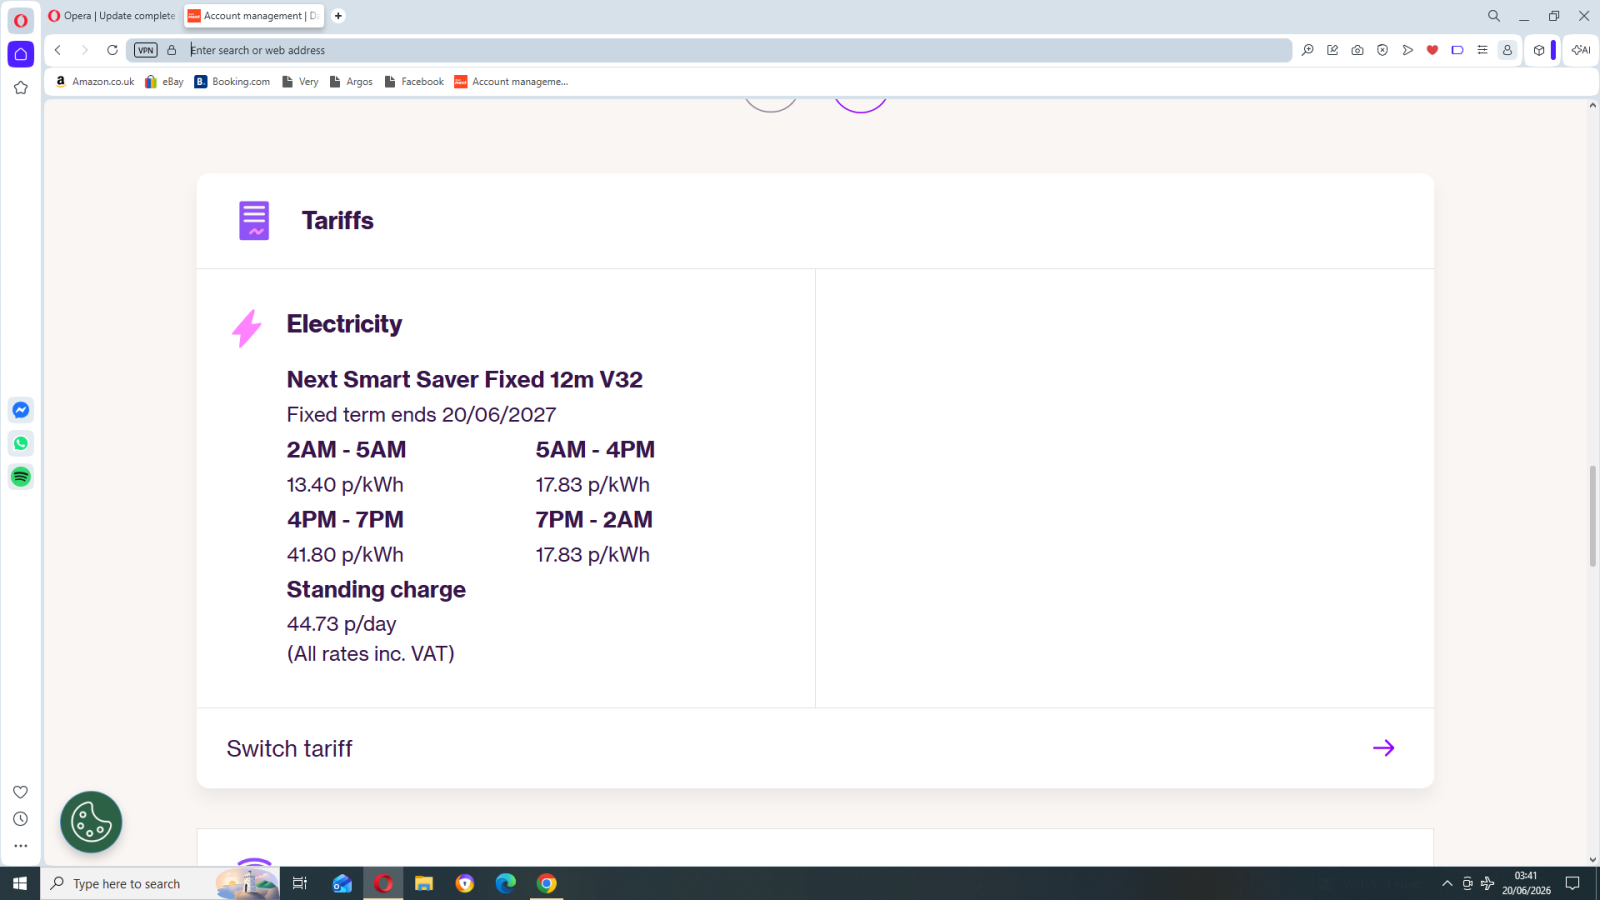Click the 4PM - 7PM time band
The width and height of the screenshot is (1600, 900).
(x=345, y=520)
